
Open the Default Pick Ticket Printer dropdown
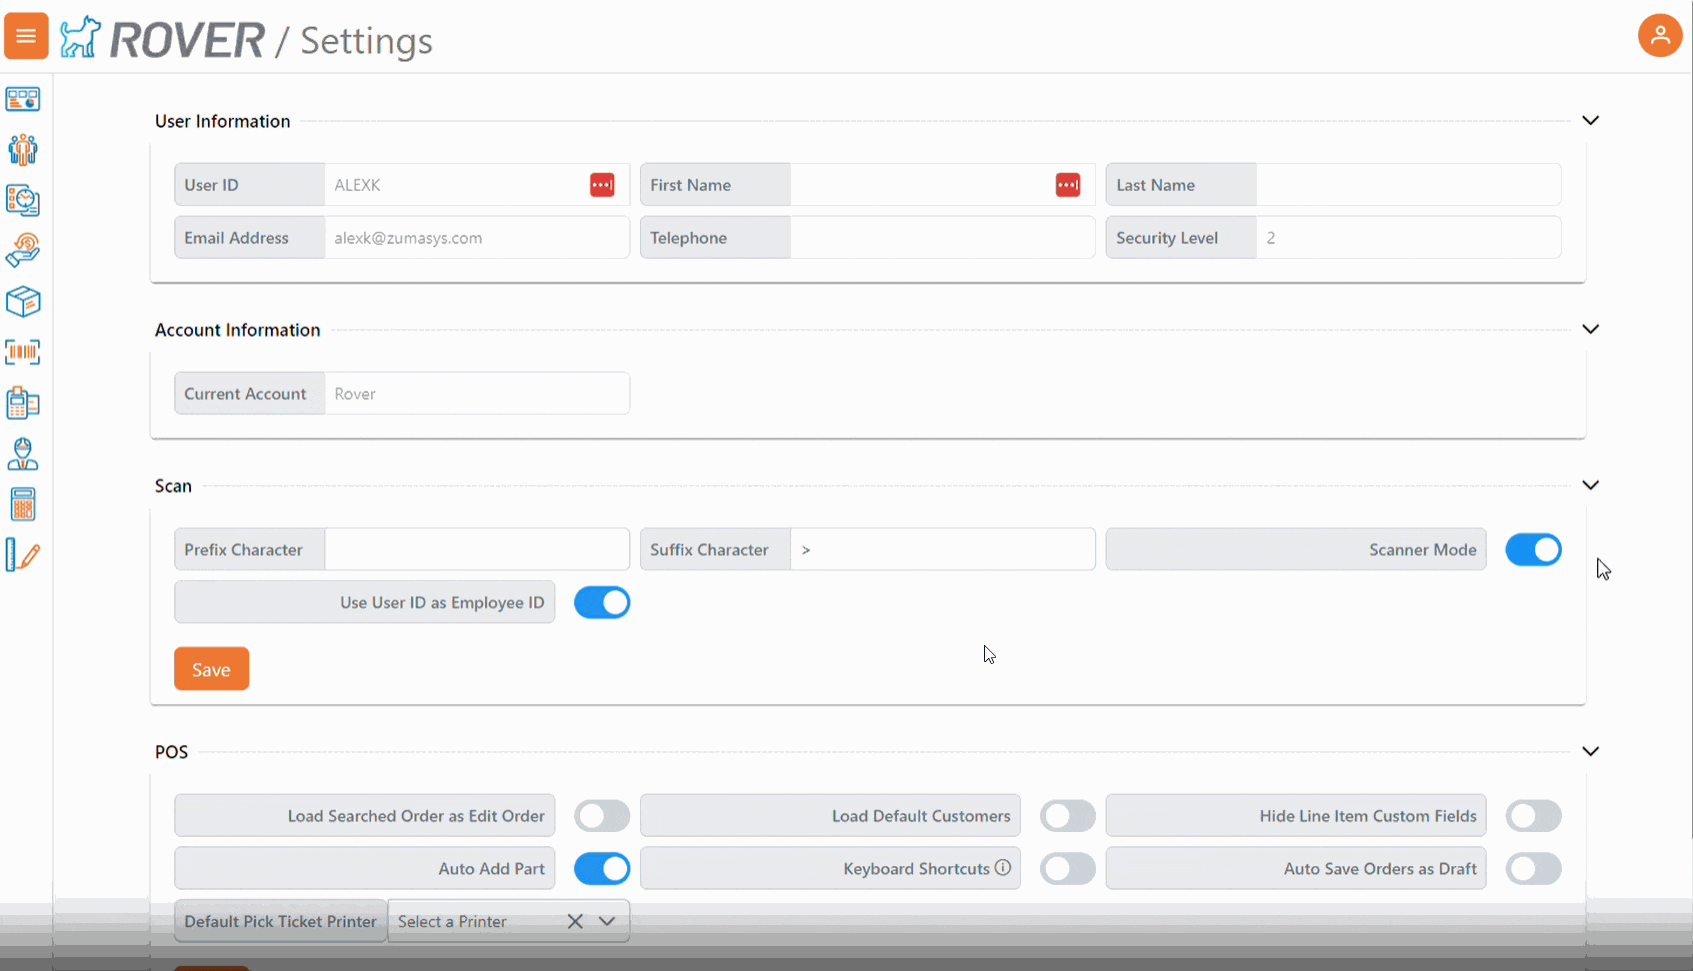coord(607,921)
